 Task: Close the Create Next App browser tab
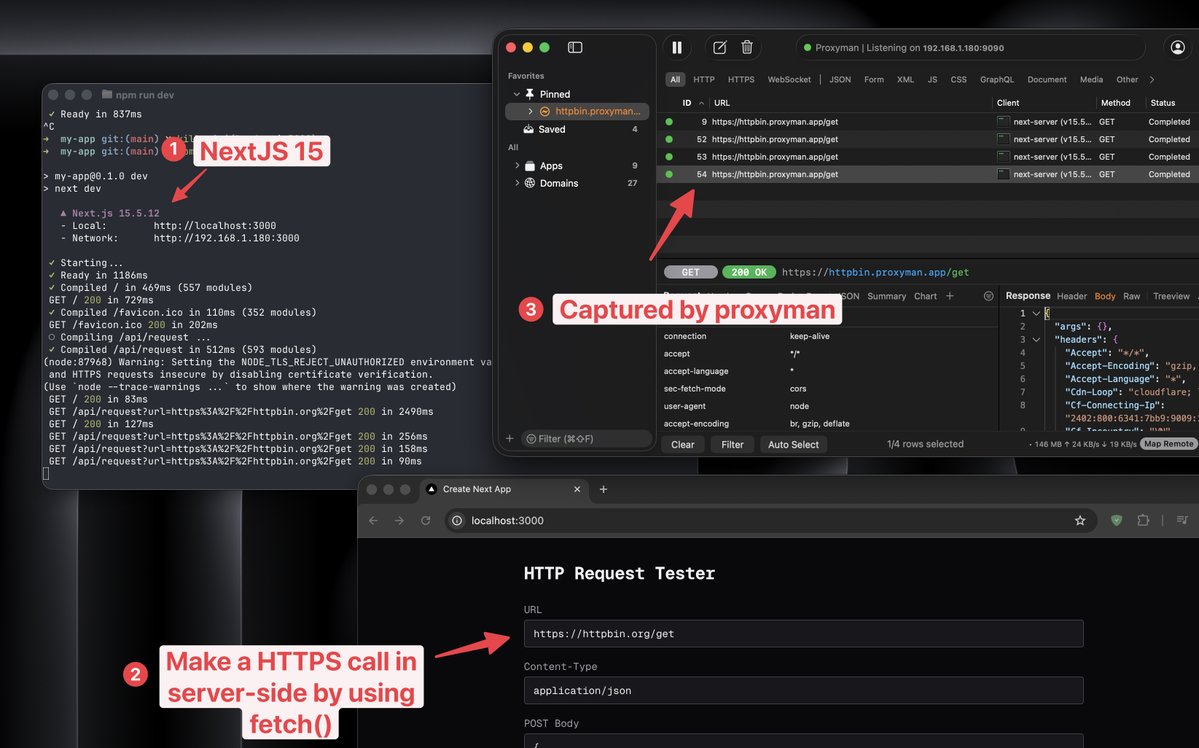coord(577,489)
